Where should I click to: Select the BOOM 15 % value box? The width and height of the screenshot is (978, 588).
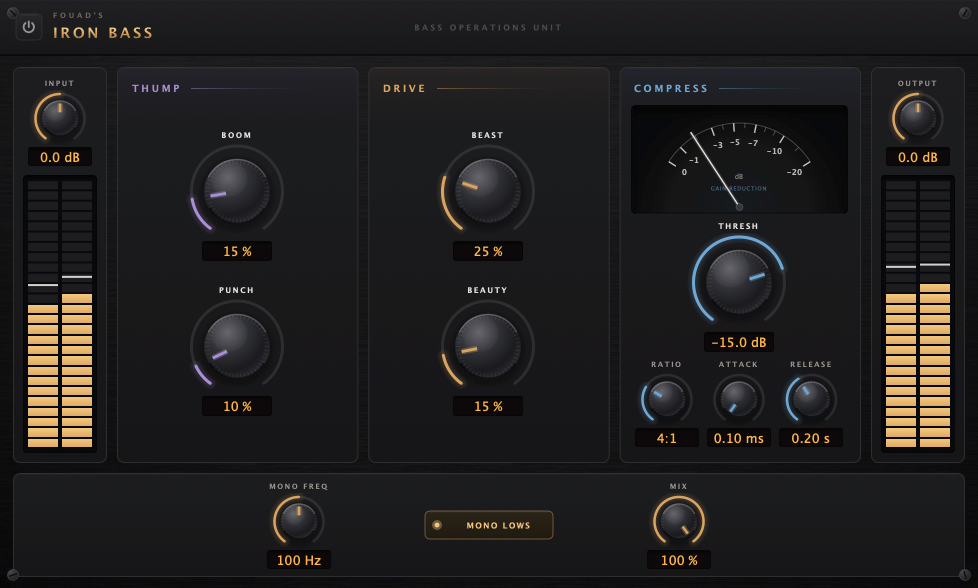(x=237, y=251)
